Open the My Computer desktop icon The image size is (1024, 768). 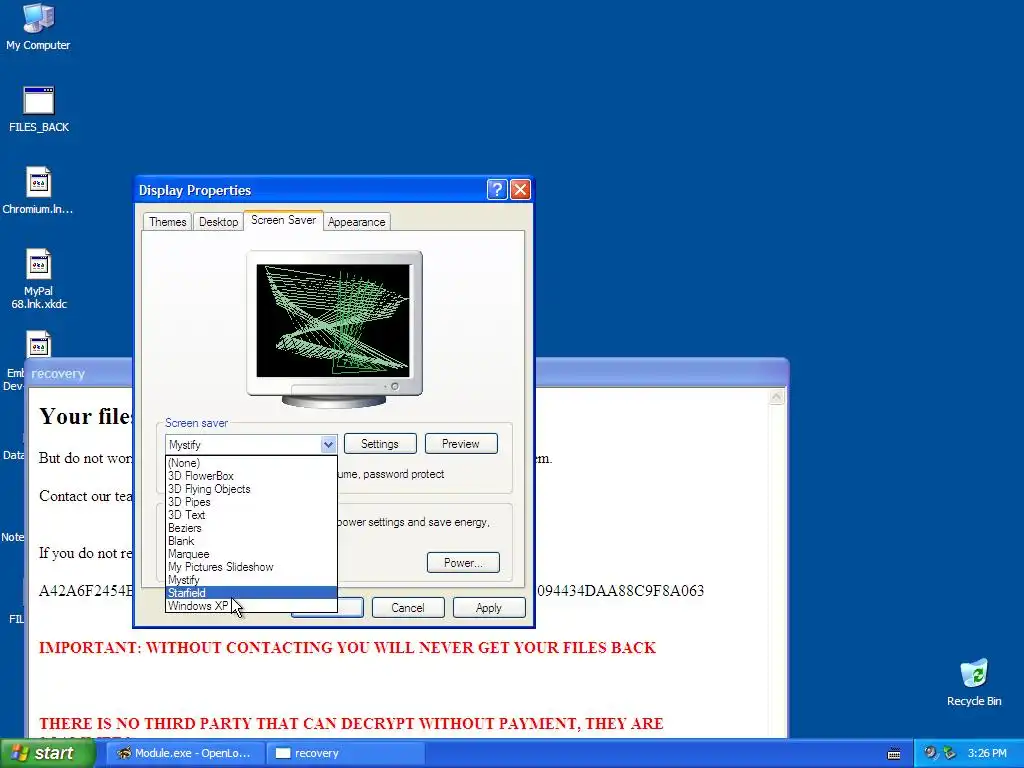click(38, 26)
